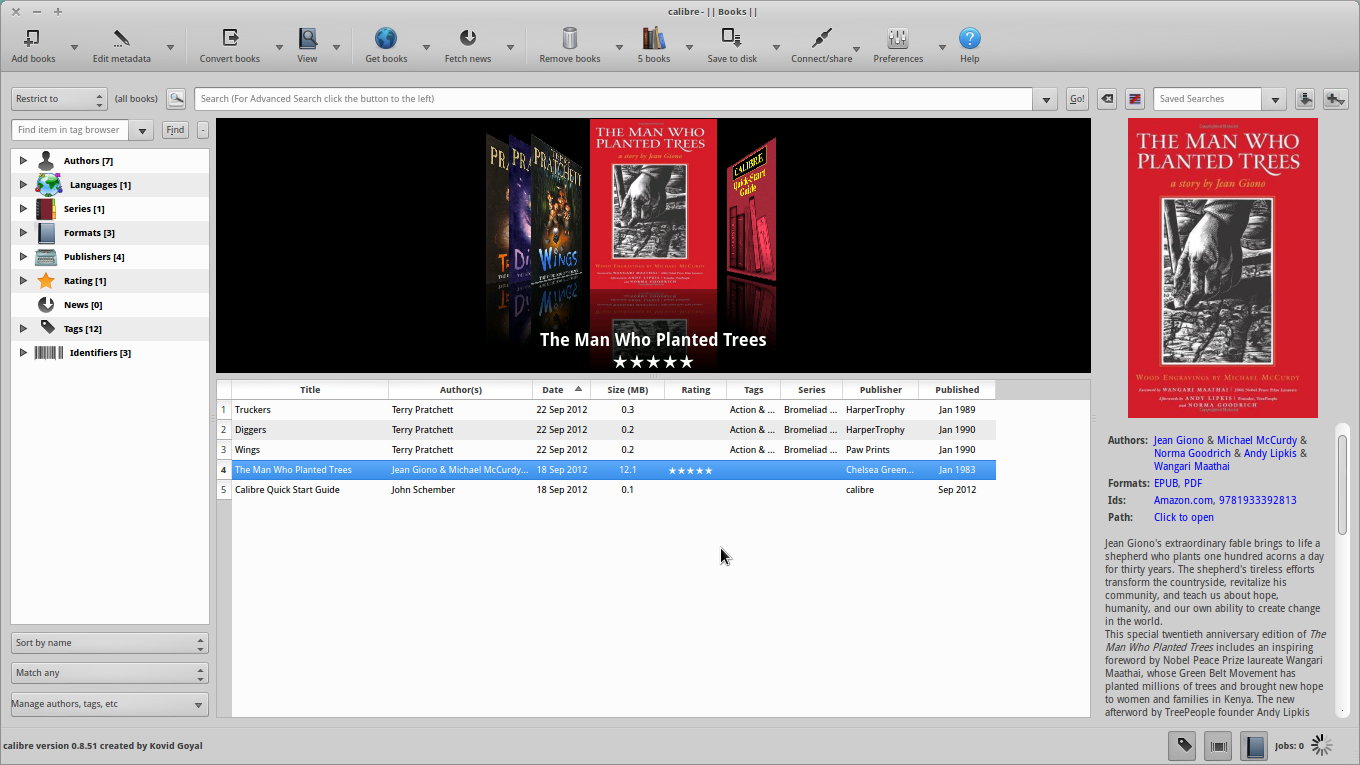Sort by the Title column header
This screenshot has height=765, width=1360.
(x=310, y=390)
